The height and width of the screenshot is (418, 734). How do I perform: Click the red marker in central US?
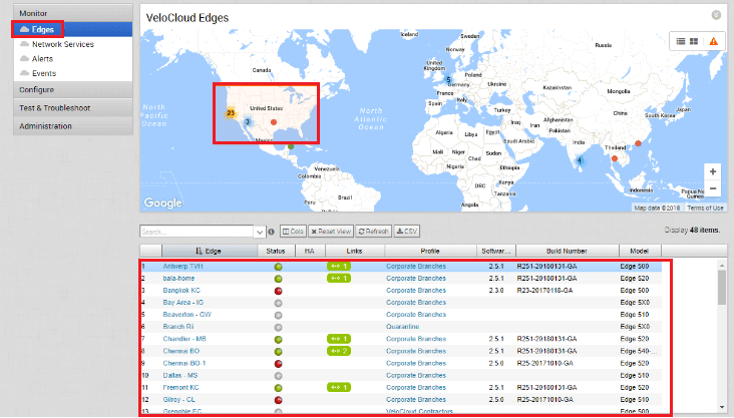coord(274,122)
